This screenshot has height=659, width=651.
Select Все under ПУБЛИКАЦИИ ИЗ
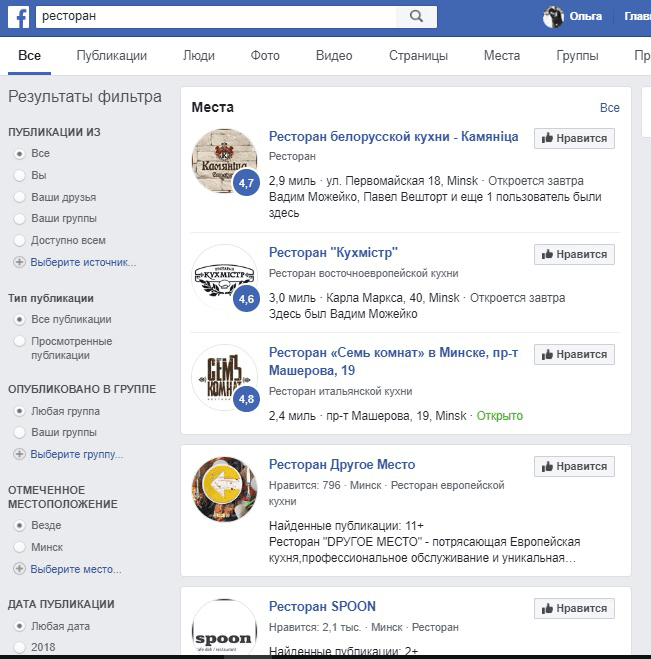pos(19,154)
